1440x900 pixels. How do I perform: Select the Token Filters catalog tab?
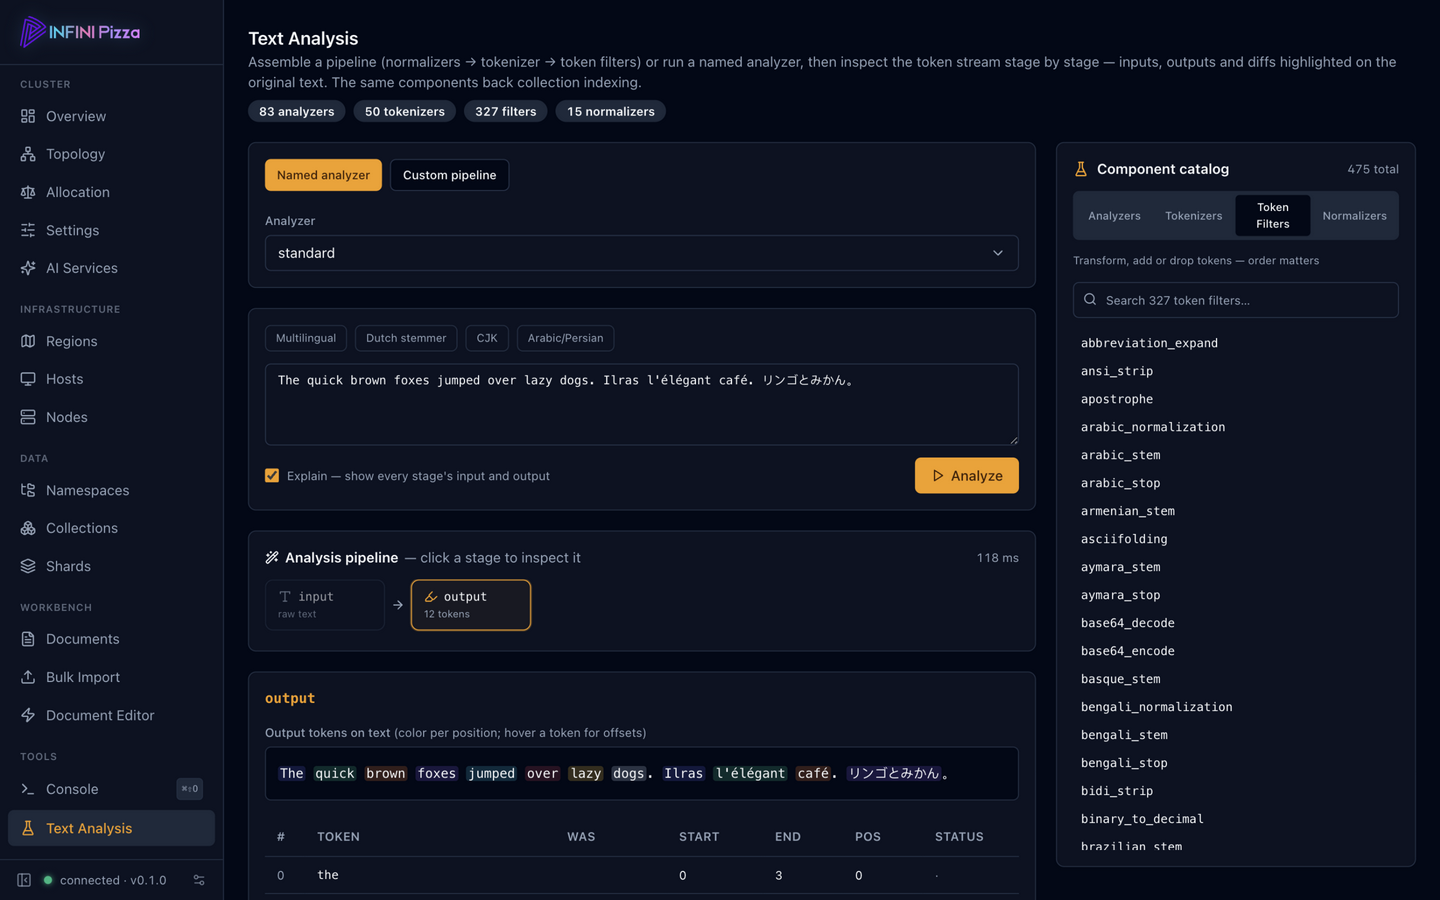(x=1273, y=216)
